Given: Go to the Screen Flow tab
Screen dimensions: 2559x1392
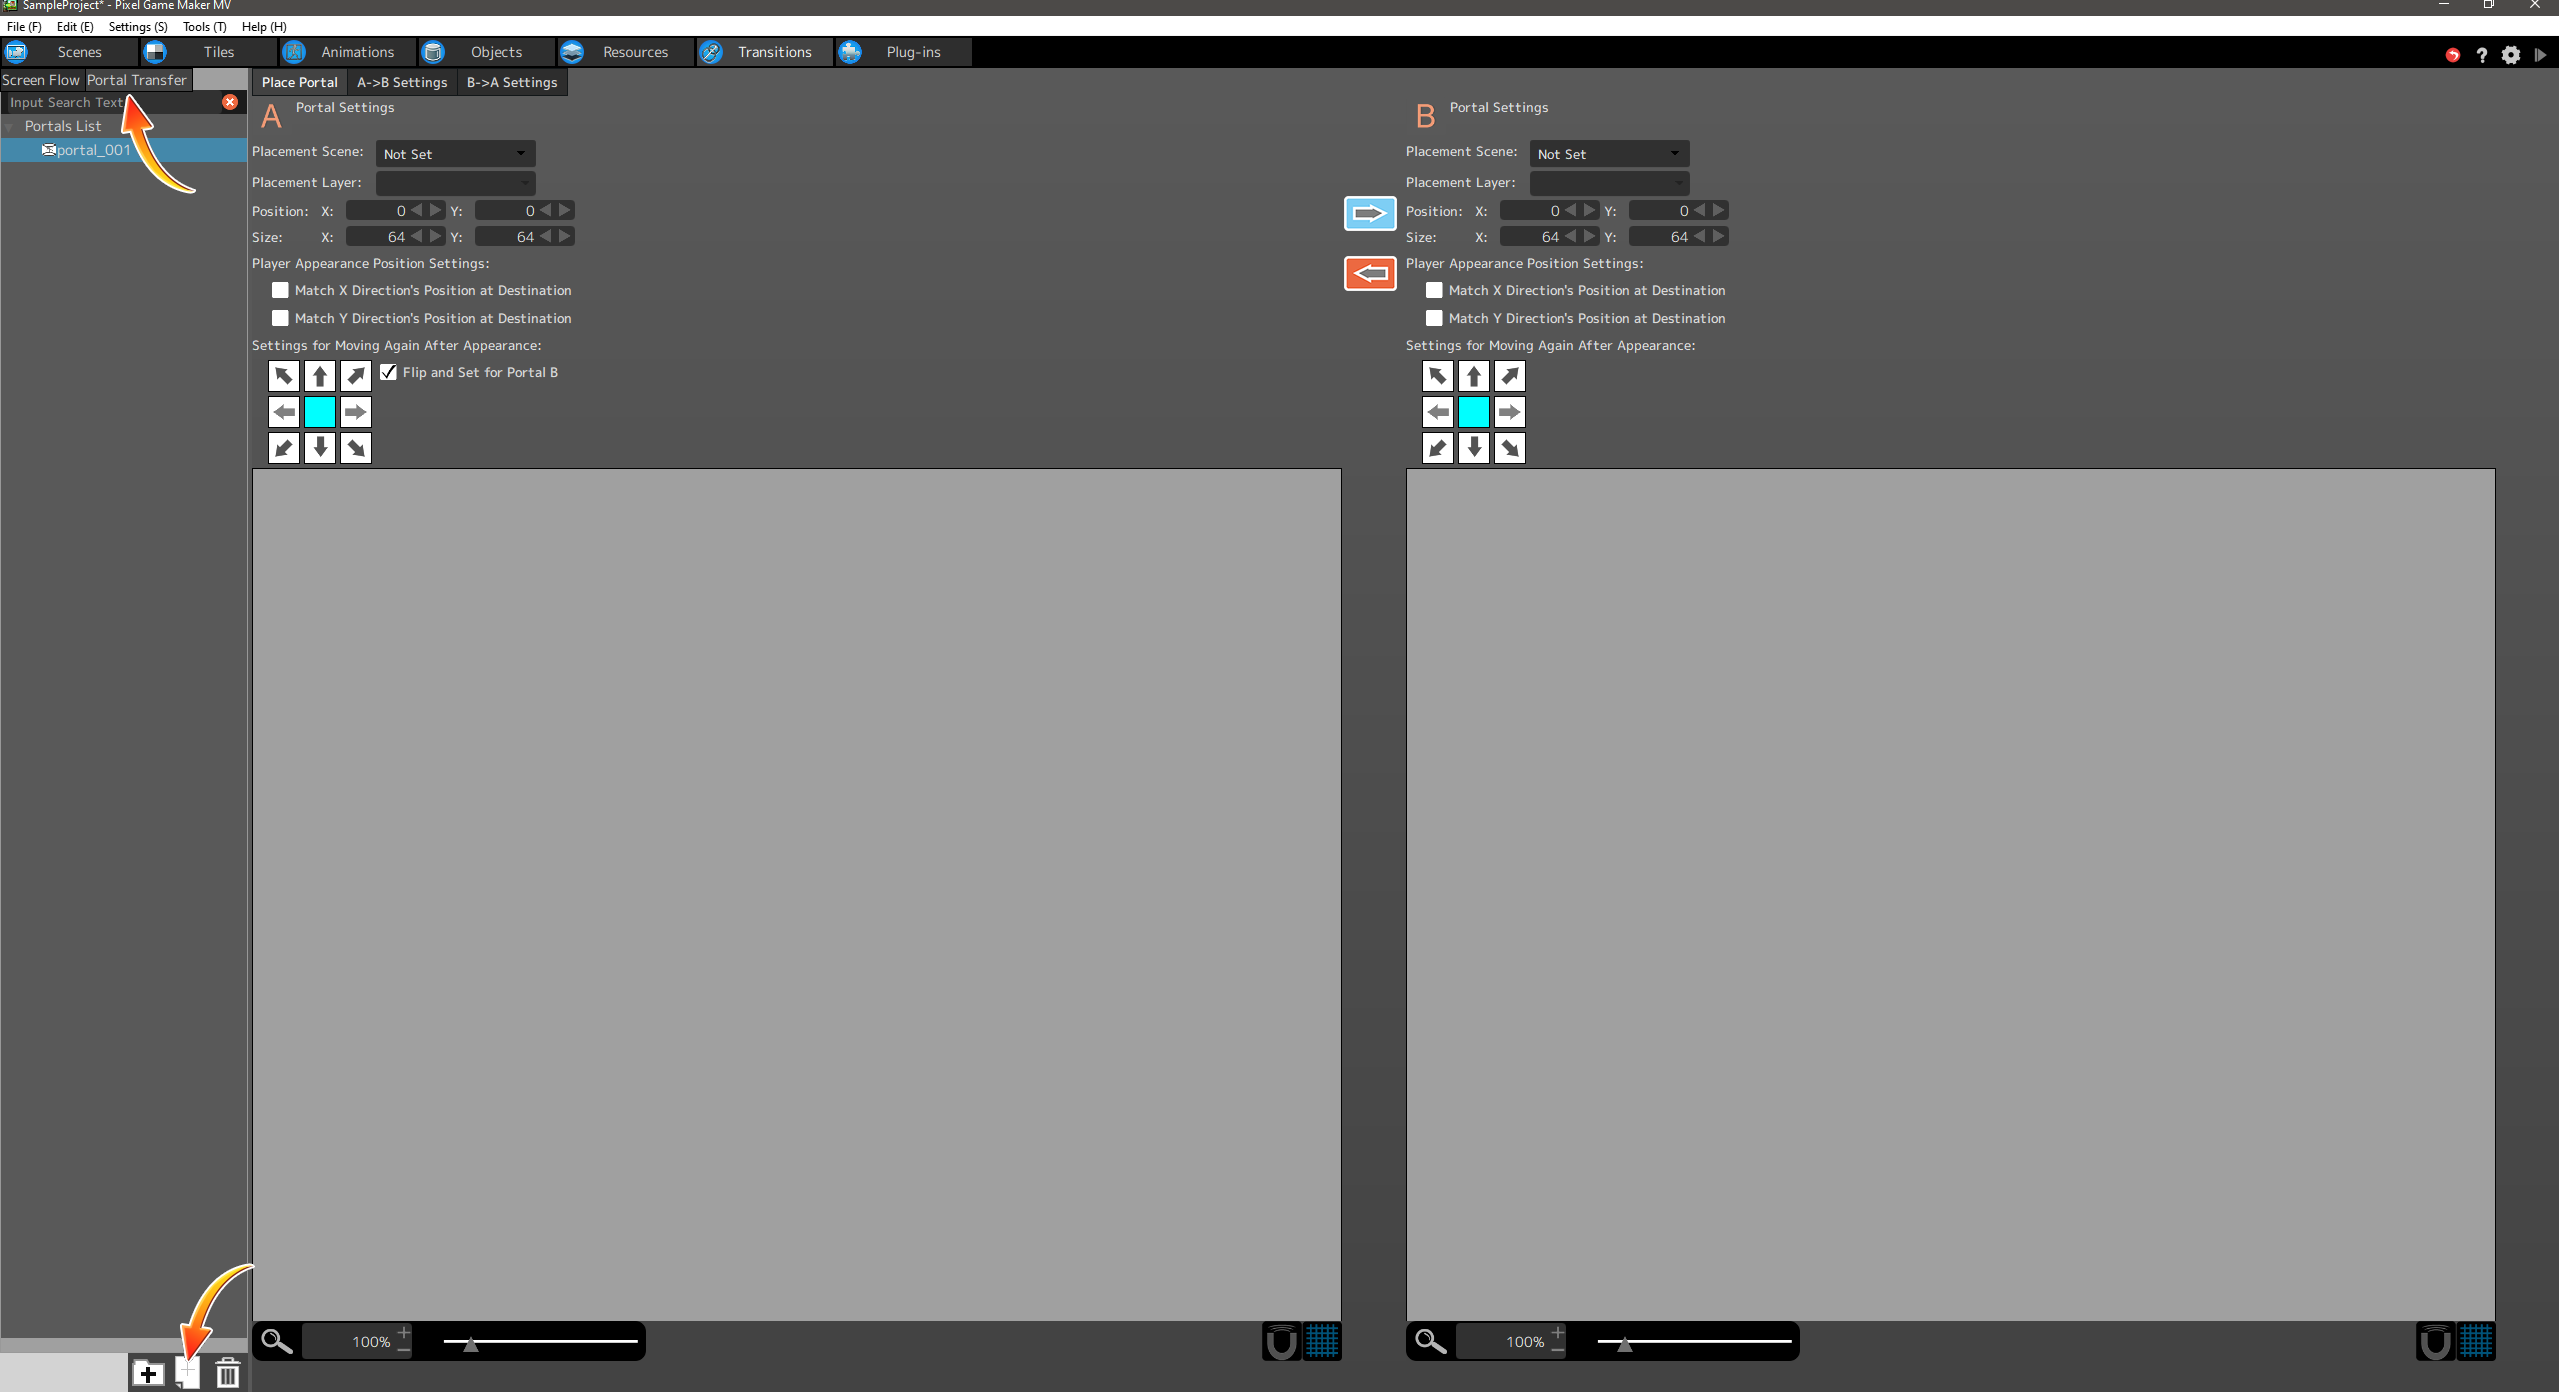Looking at the screenshot, I should 41,80.
